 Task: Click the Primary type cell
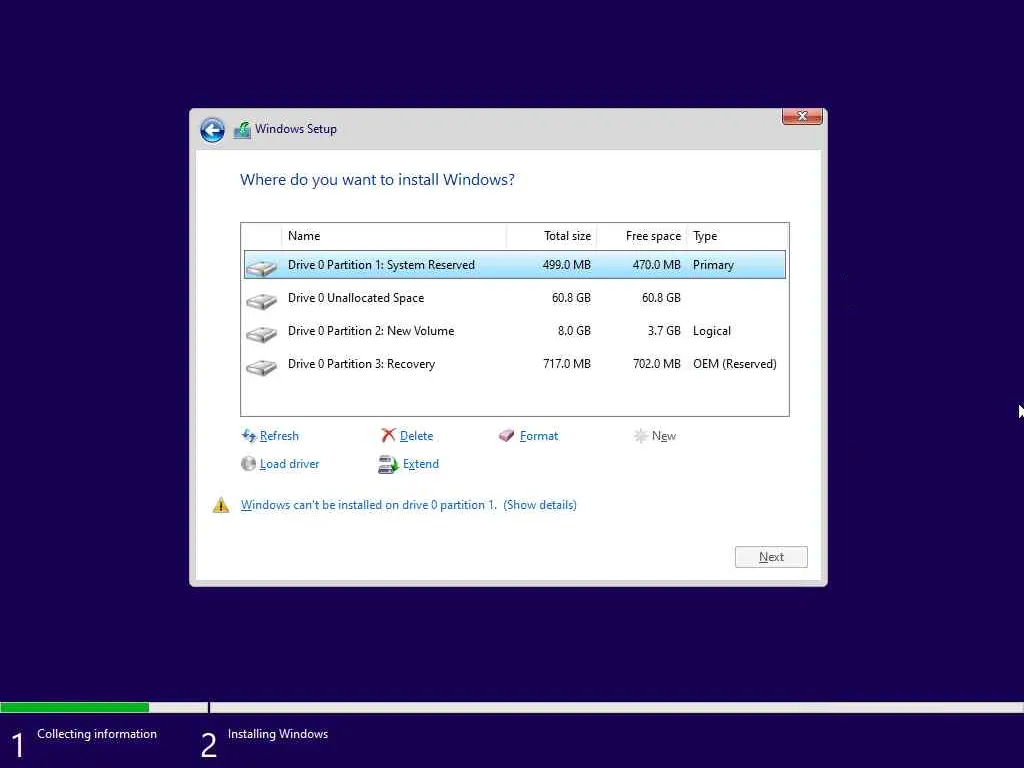pos(713,264)
